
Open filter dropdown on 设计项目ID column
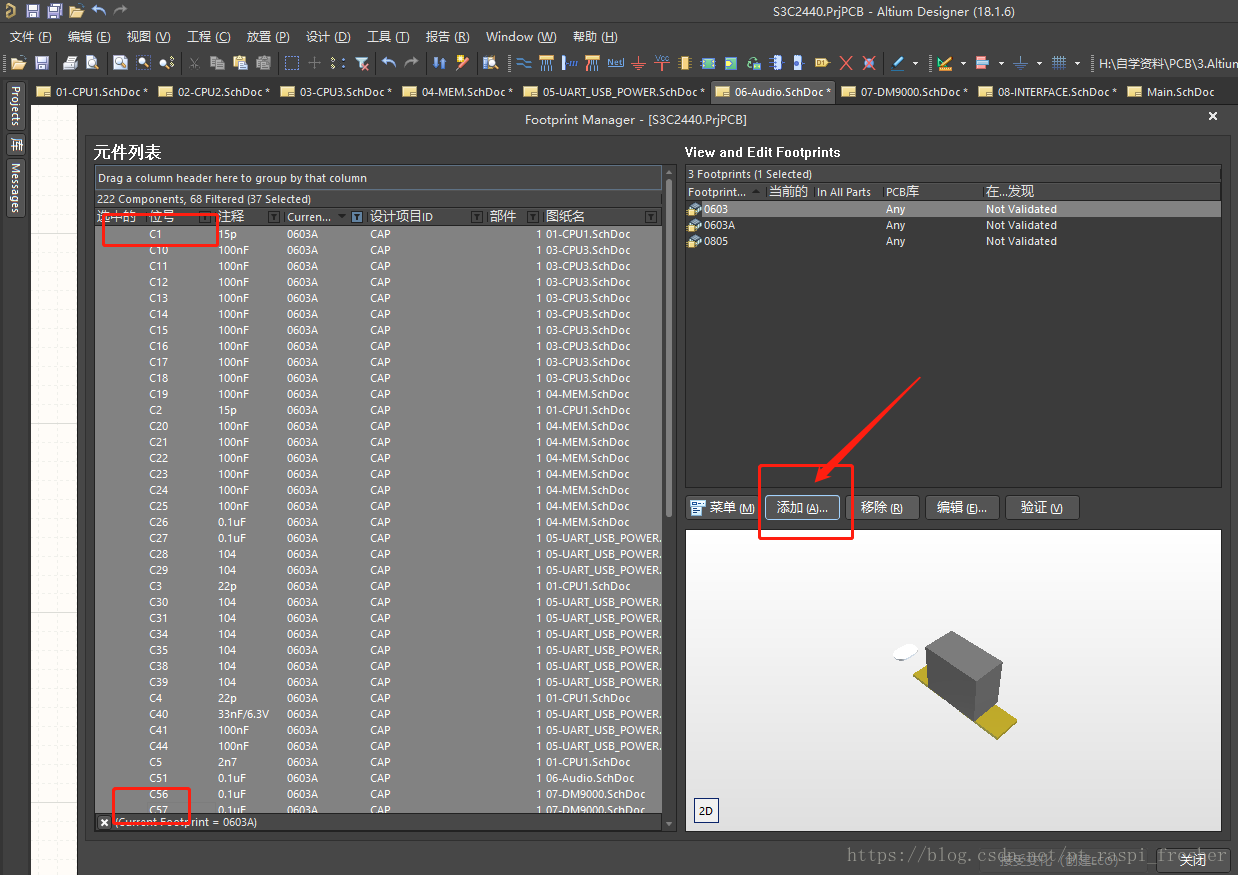coord(476,217)
